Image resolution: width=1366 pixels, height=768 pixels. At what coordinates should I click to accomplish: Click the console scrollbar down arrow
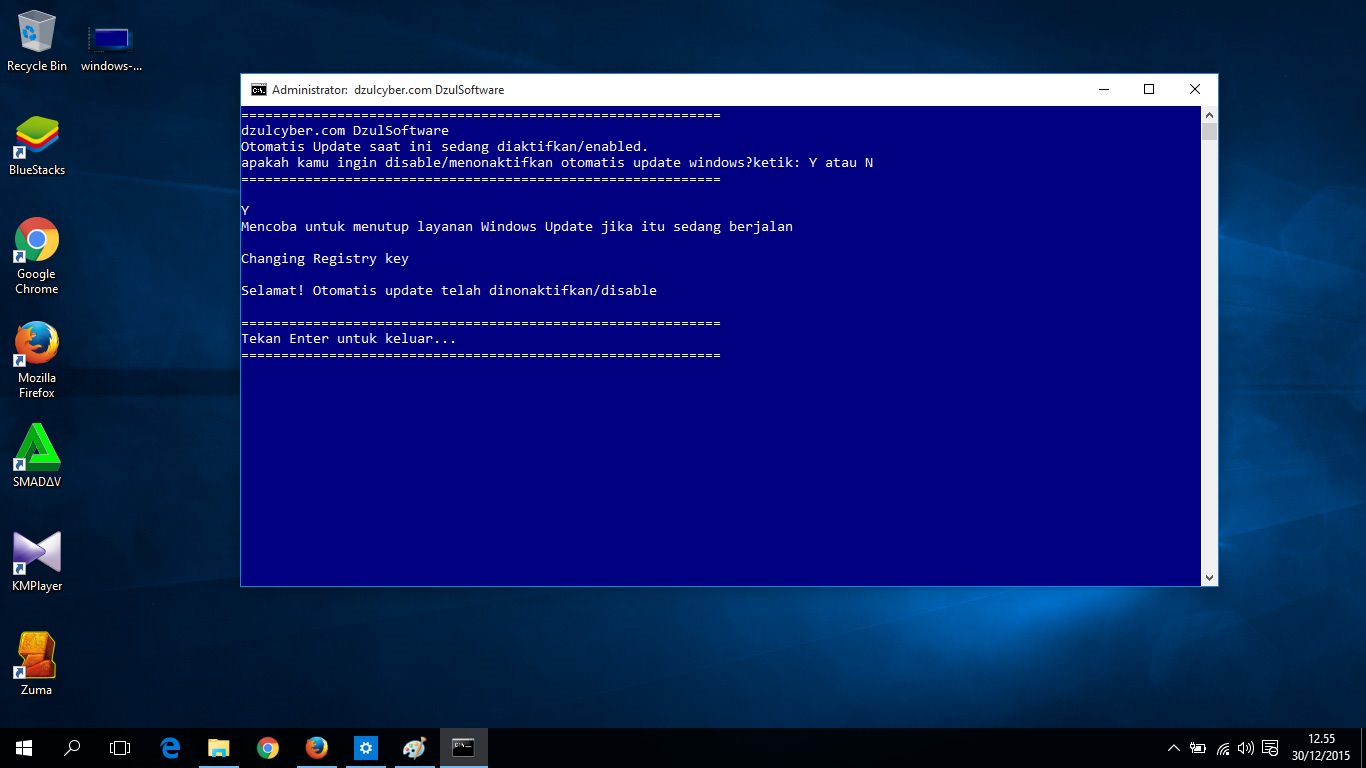(x=1209, y=577)
